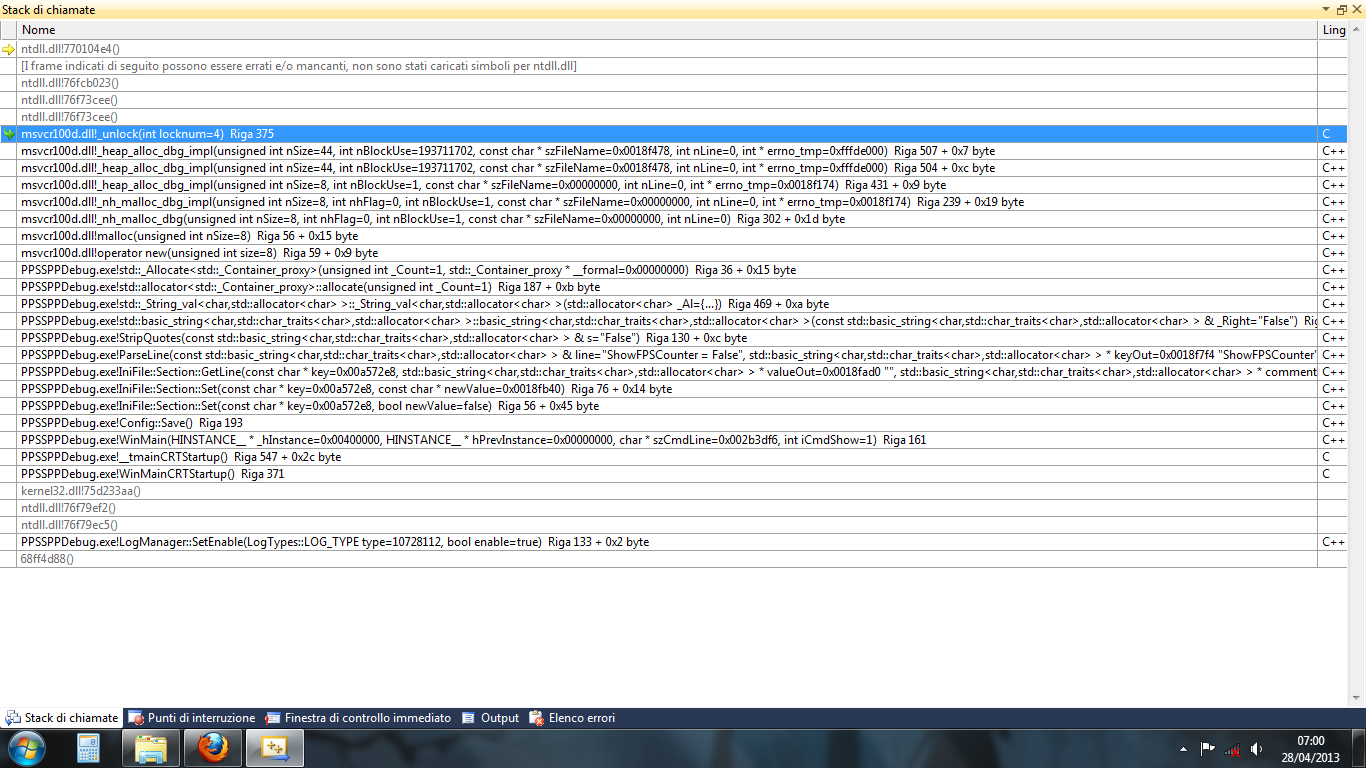Open the Call Stack panel window position dropdown
Viewport: 1366px width, 768px height.
pyautogui.click(x=1328, y=9)
